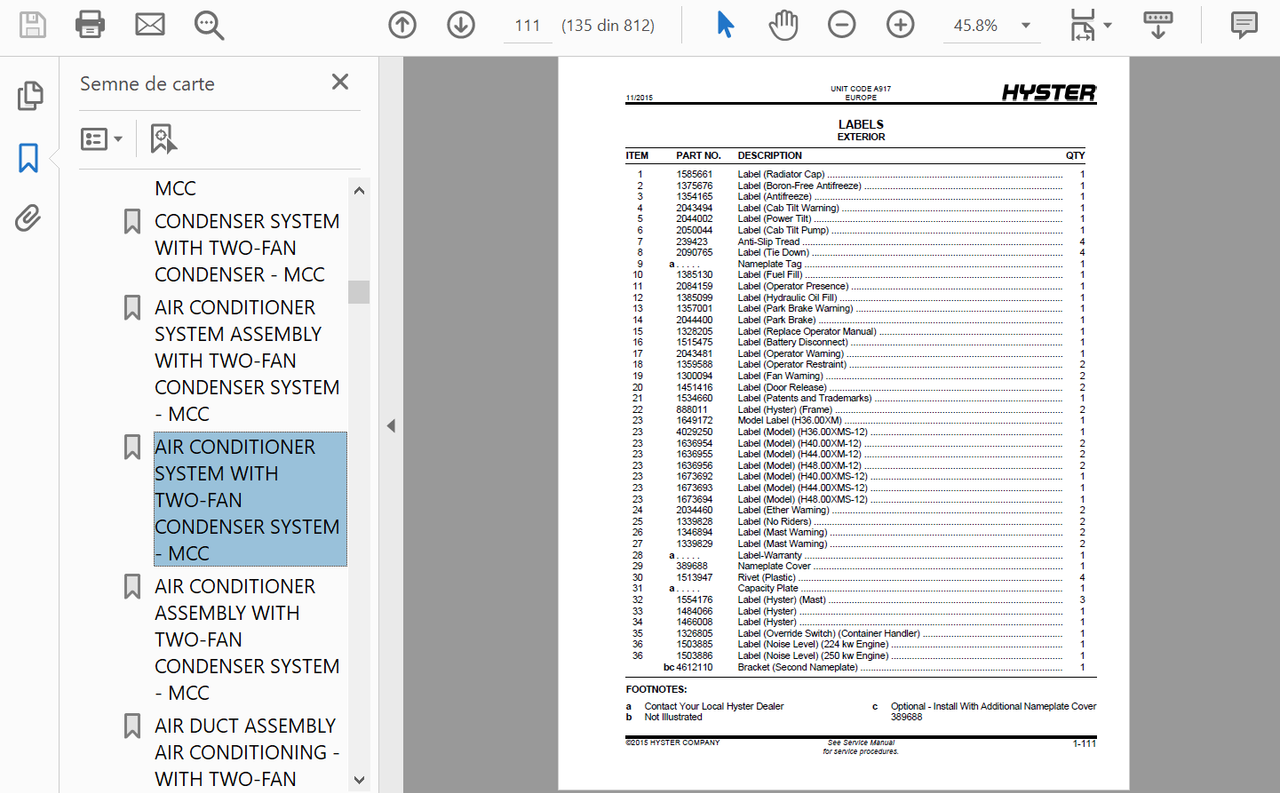Click the PART NO. column header
Viewport: 1280px width, 793px height.
click(698, 155)
